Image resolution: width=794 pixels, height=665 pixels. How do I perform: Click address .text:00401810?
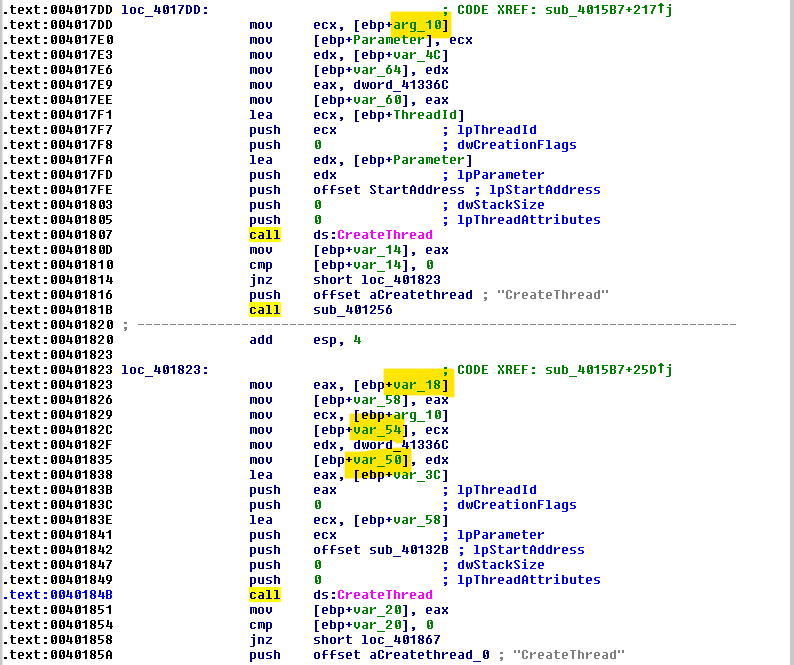click(x=58, y=265)
